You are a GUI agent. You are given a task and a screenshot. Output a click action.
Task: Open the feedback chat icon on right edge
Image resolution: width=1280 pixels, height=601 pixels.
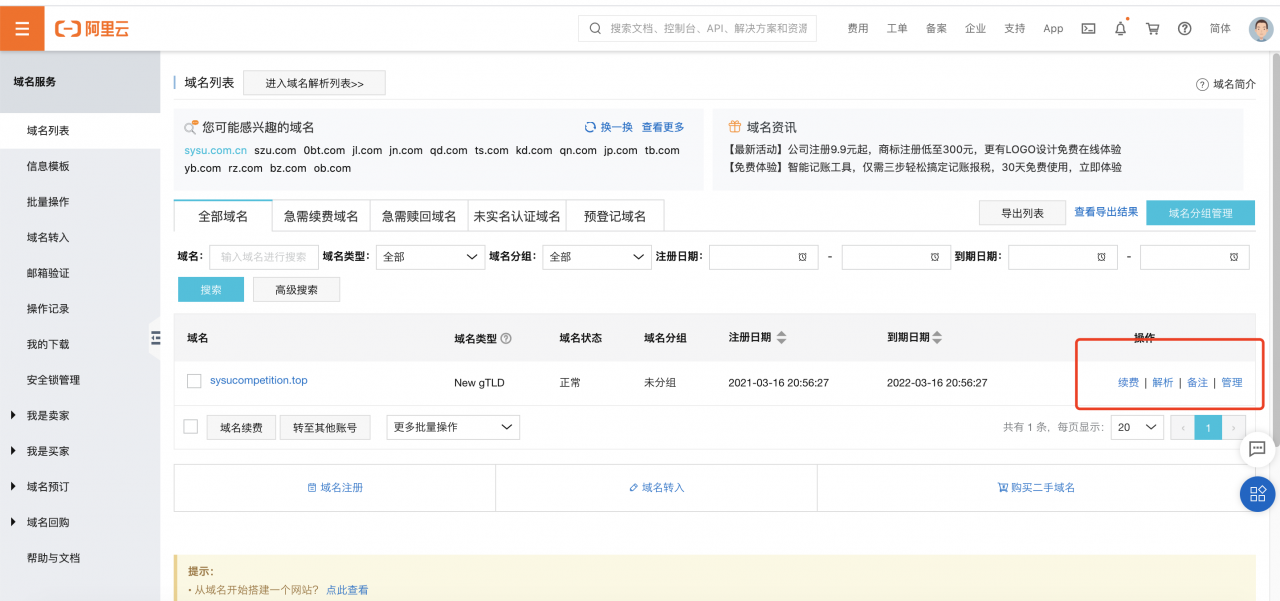(x=1258, y=450)
